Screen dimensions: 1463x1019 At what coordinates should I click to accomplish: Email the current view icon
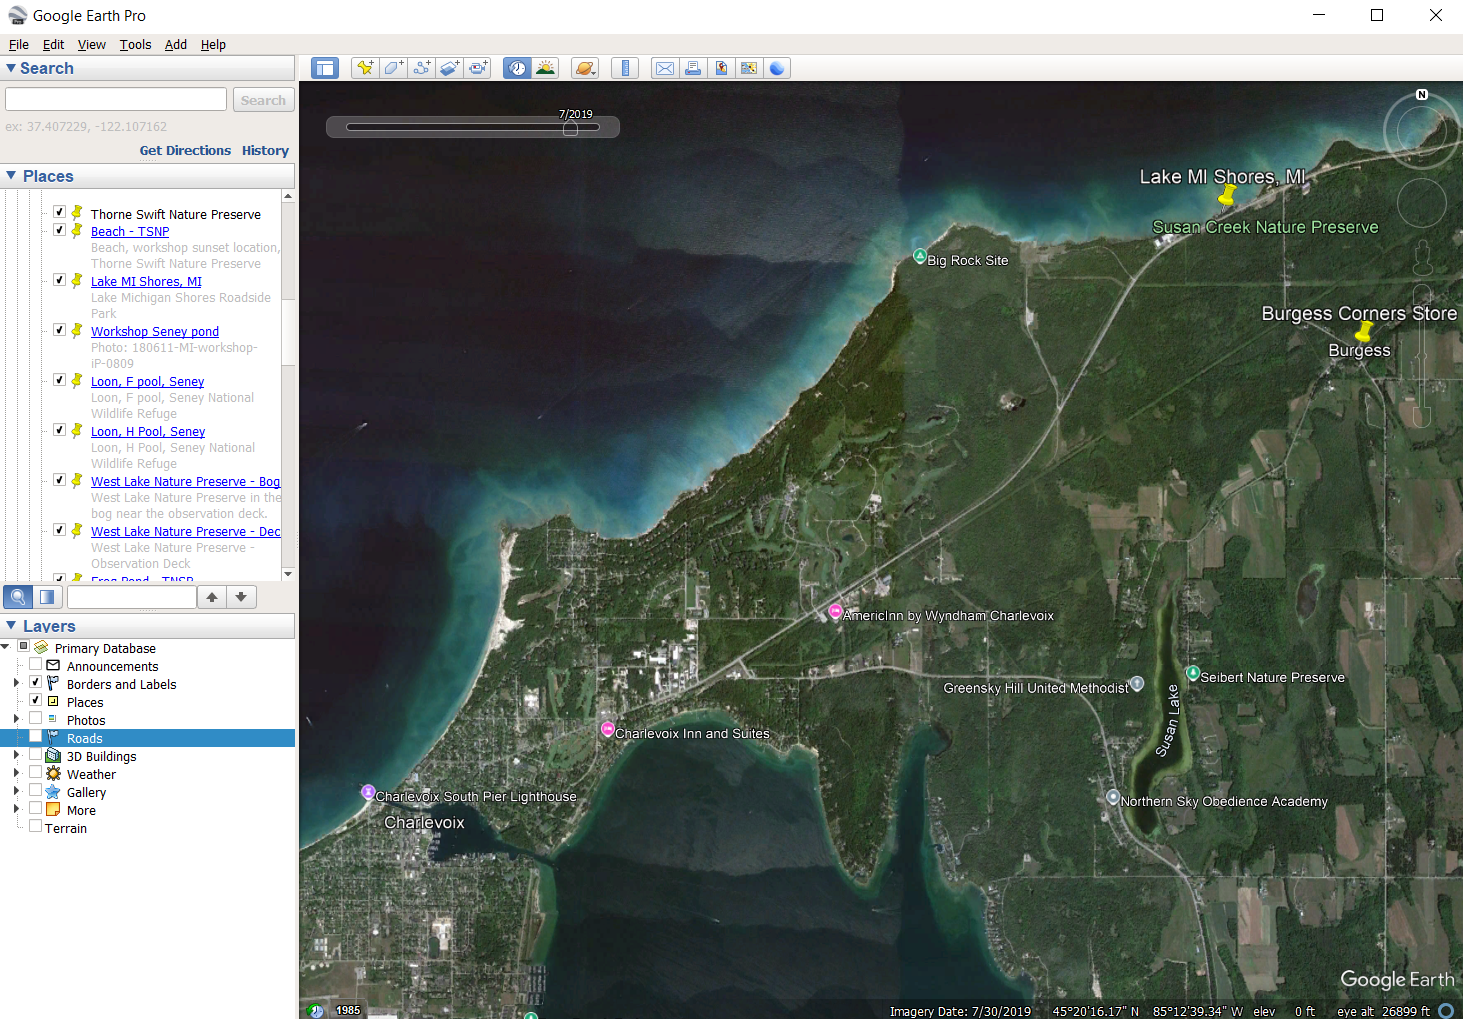pyautogui.click(x=664, y=68)
